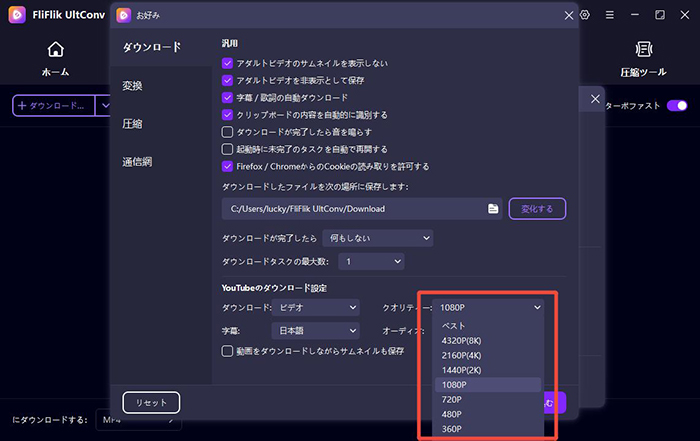
Task: Toggle subtitle/lyrics auto download checkbox
Action: click(x=227, y=97)
